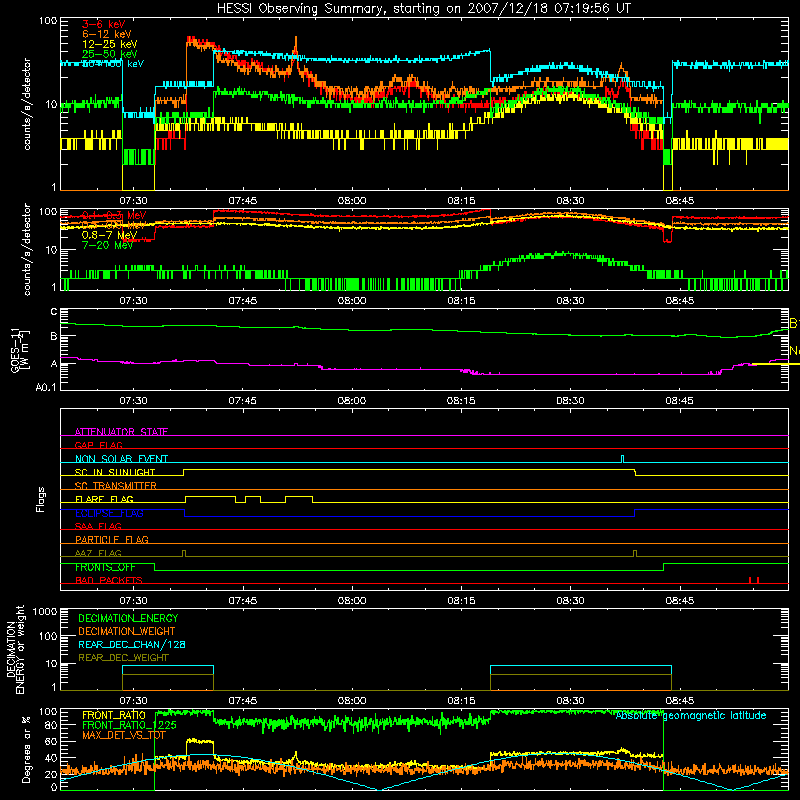Click the C class tick label
800x800 pixels.
54,312
